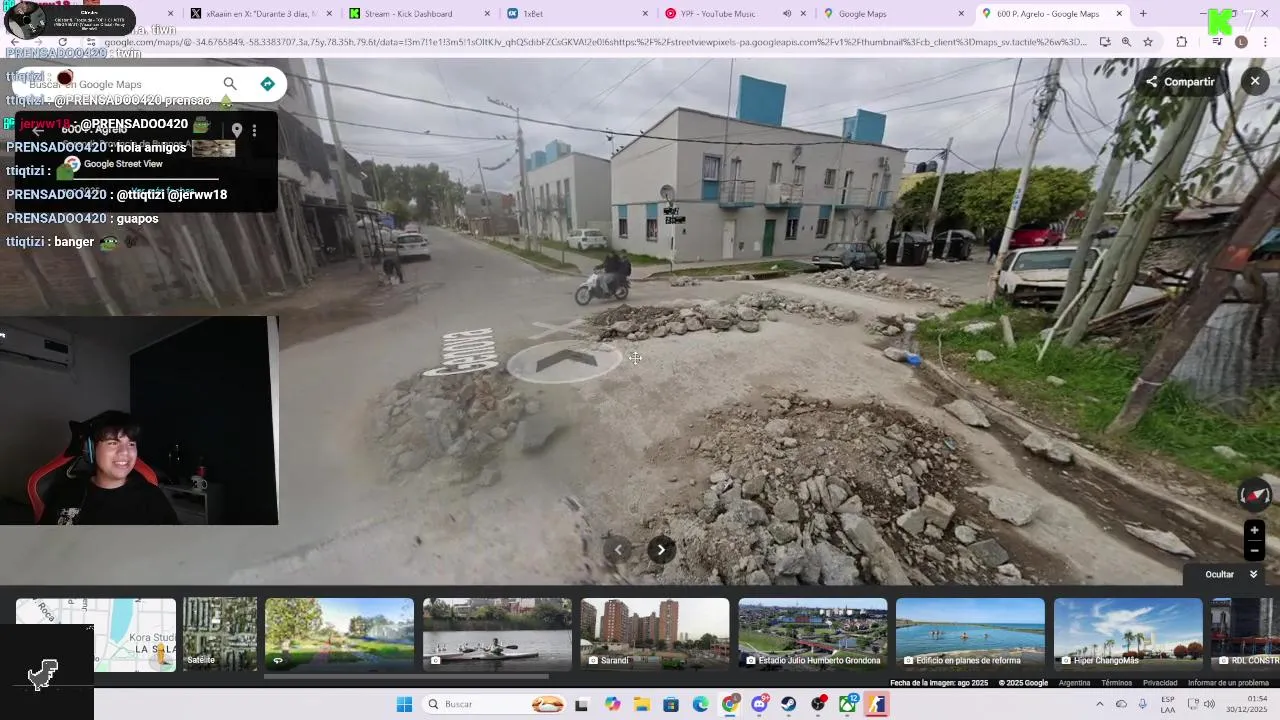This screenshot has height=720, width=1280.
Task: Click the red compass control
Action: point(1254,494)
